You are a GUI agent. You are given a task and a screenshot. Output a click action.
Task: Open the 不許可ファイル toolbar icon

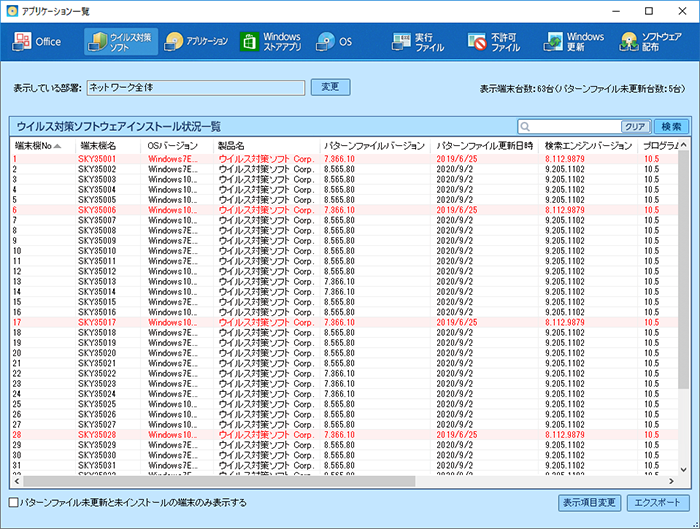[494, 42]
